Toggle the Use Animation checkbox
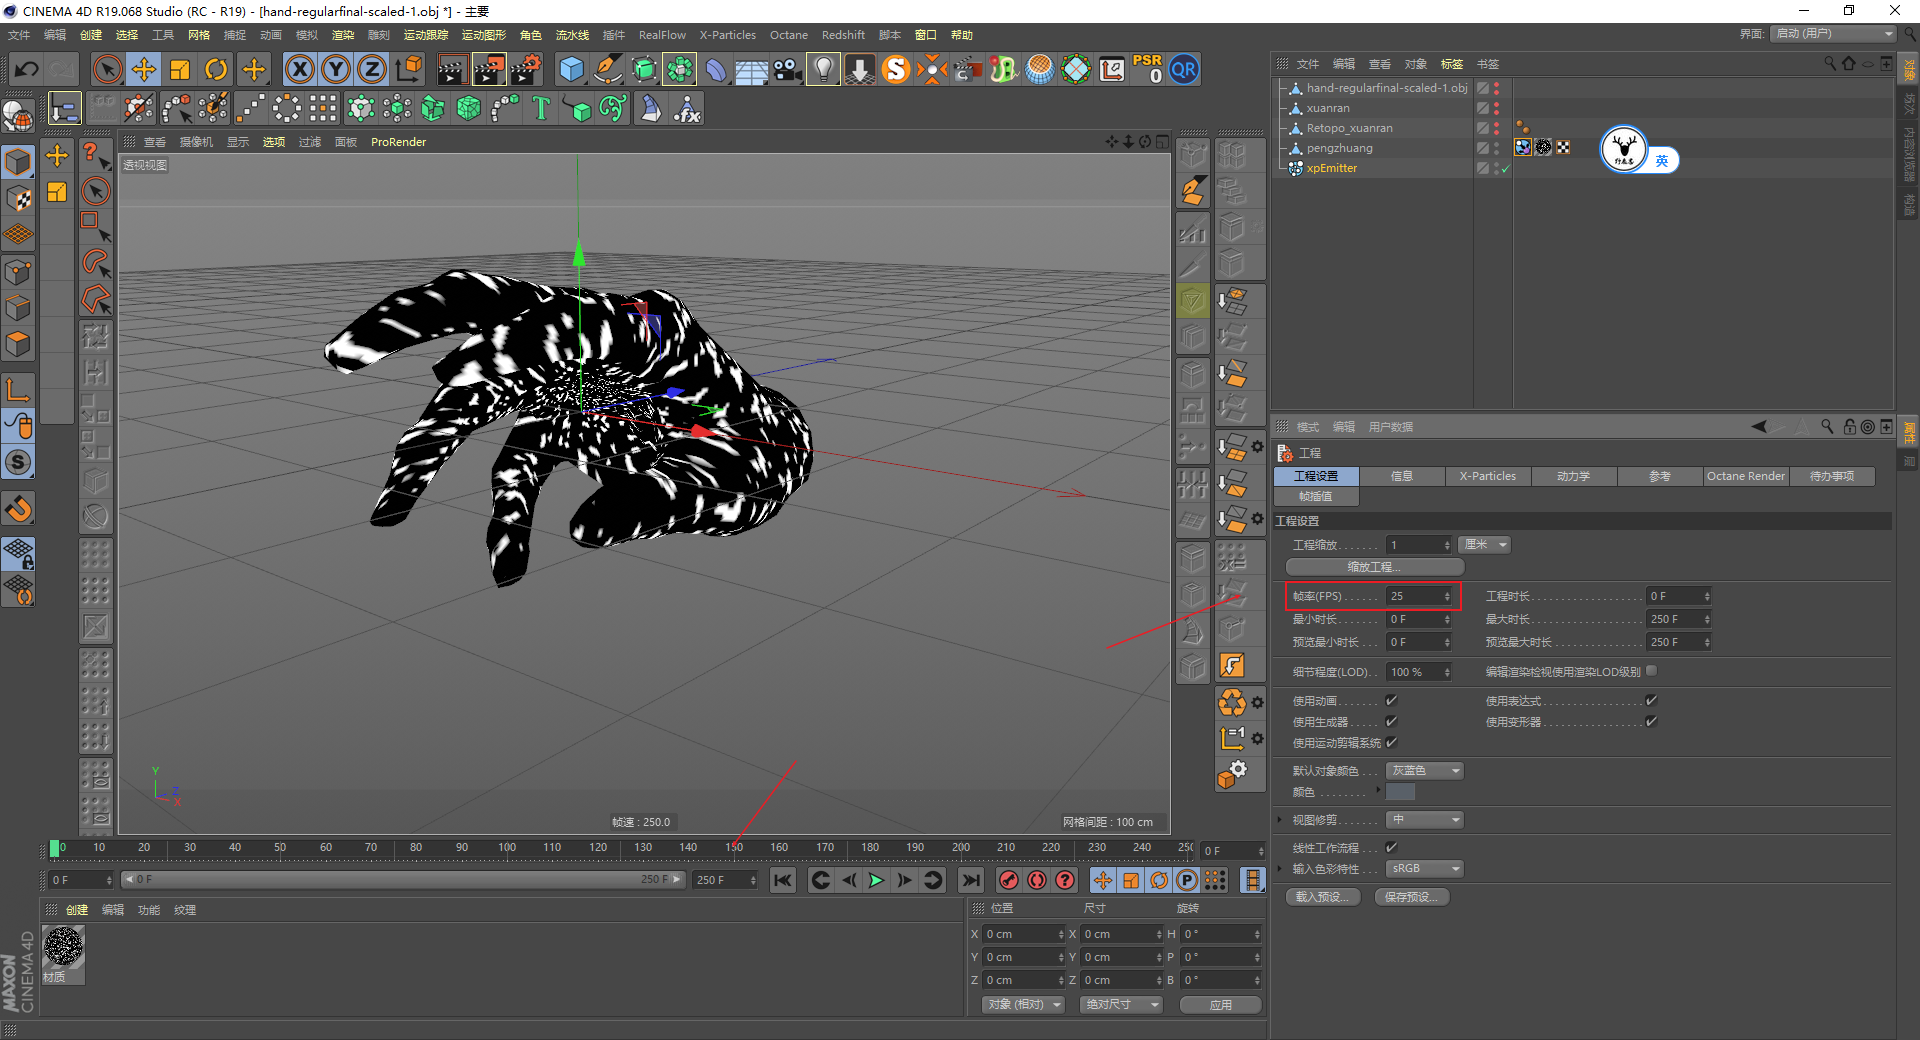The width and height of the screenshot is (1920, 1040). [x=1391, y=701]
